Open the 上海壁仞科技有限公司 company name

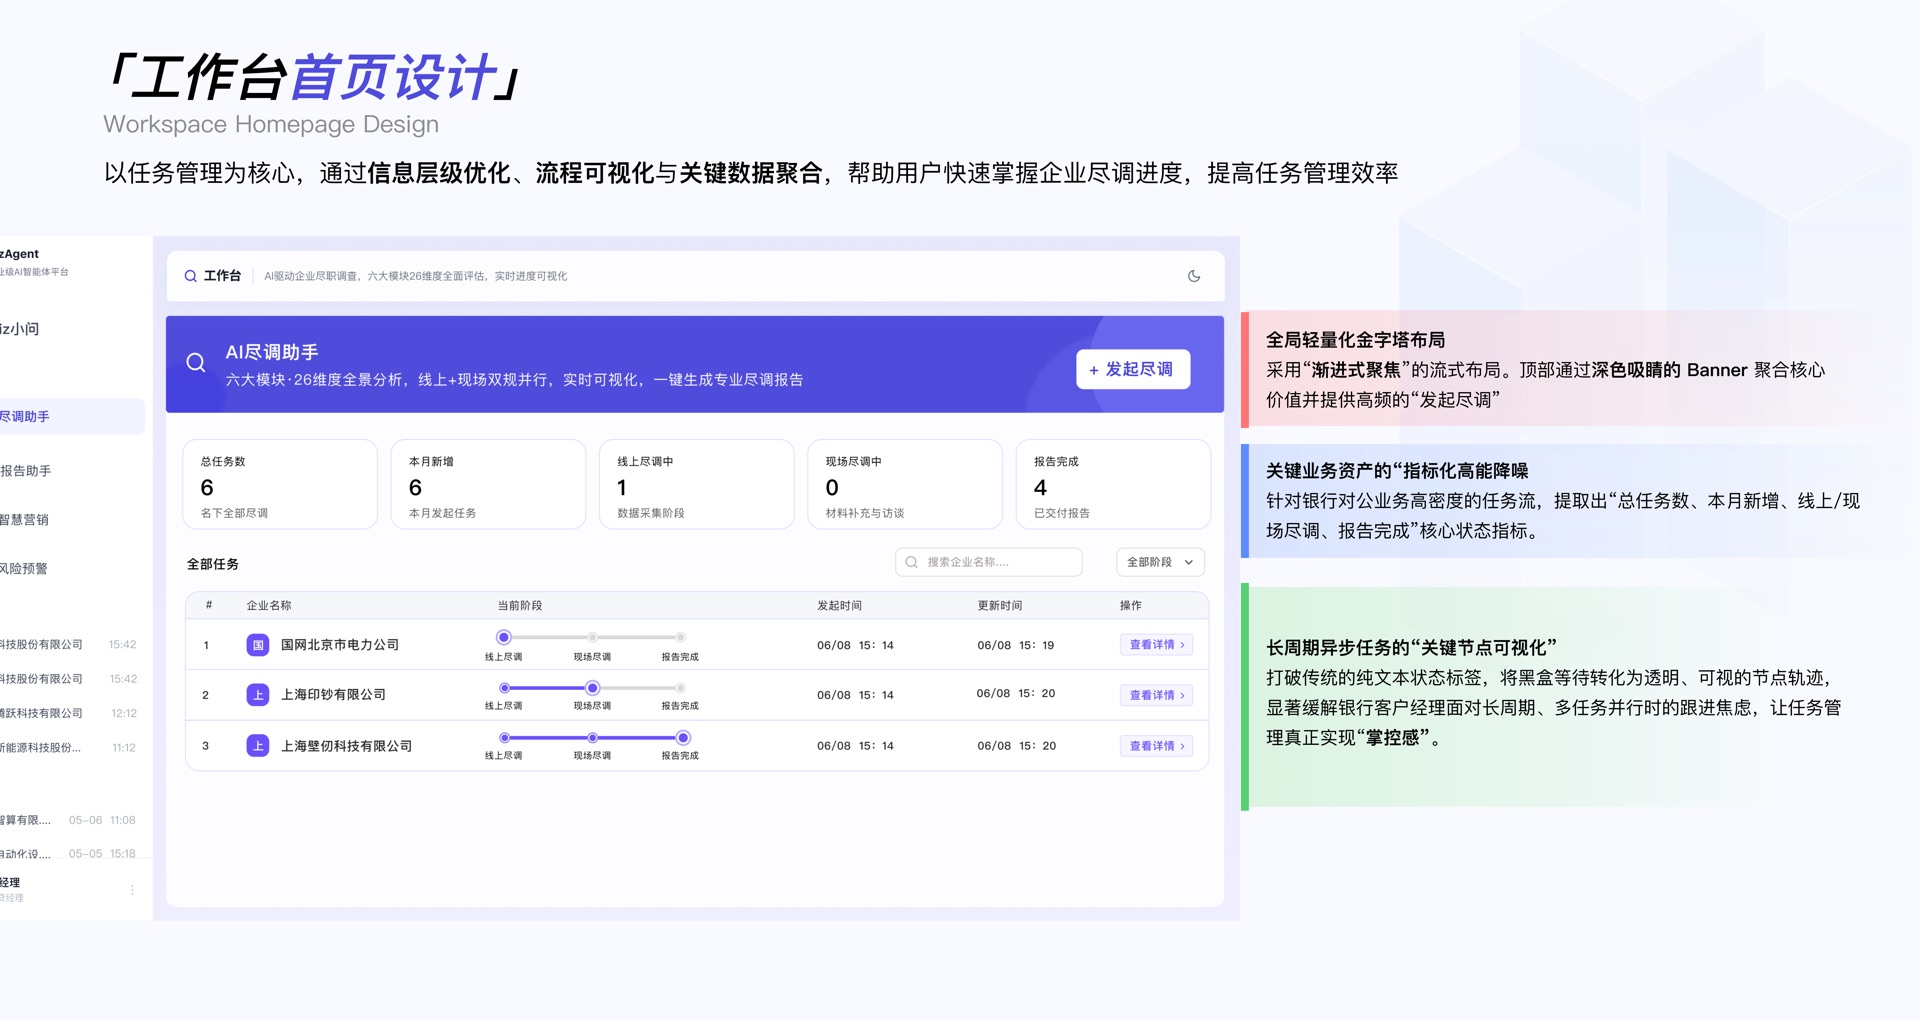(346, 746)
